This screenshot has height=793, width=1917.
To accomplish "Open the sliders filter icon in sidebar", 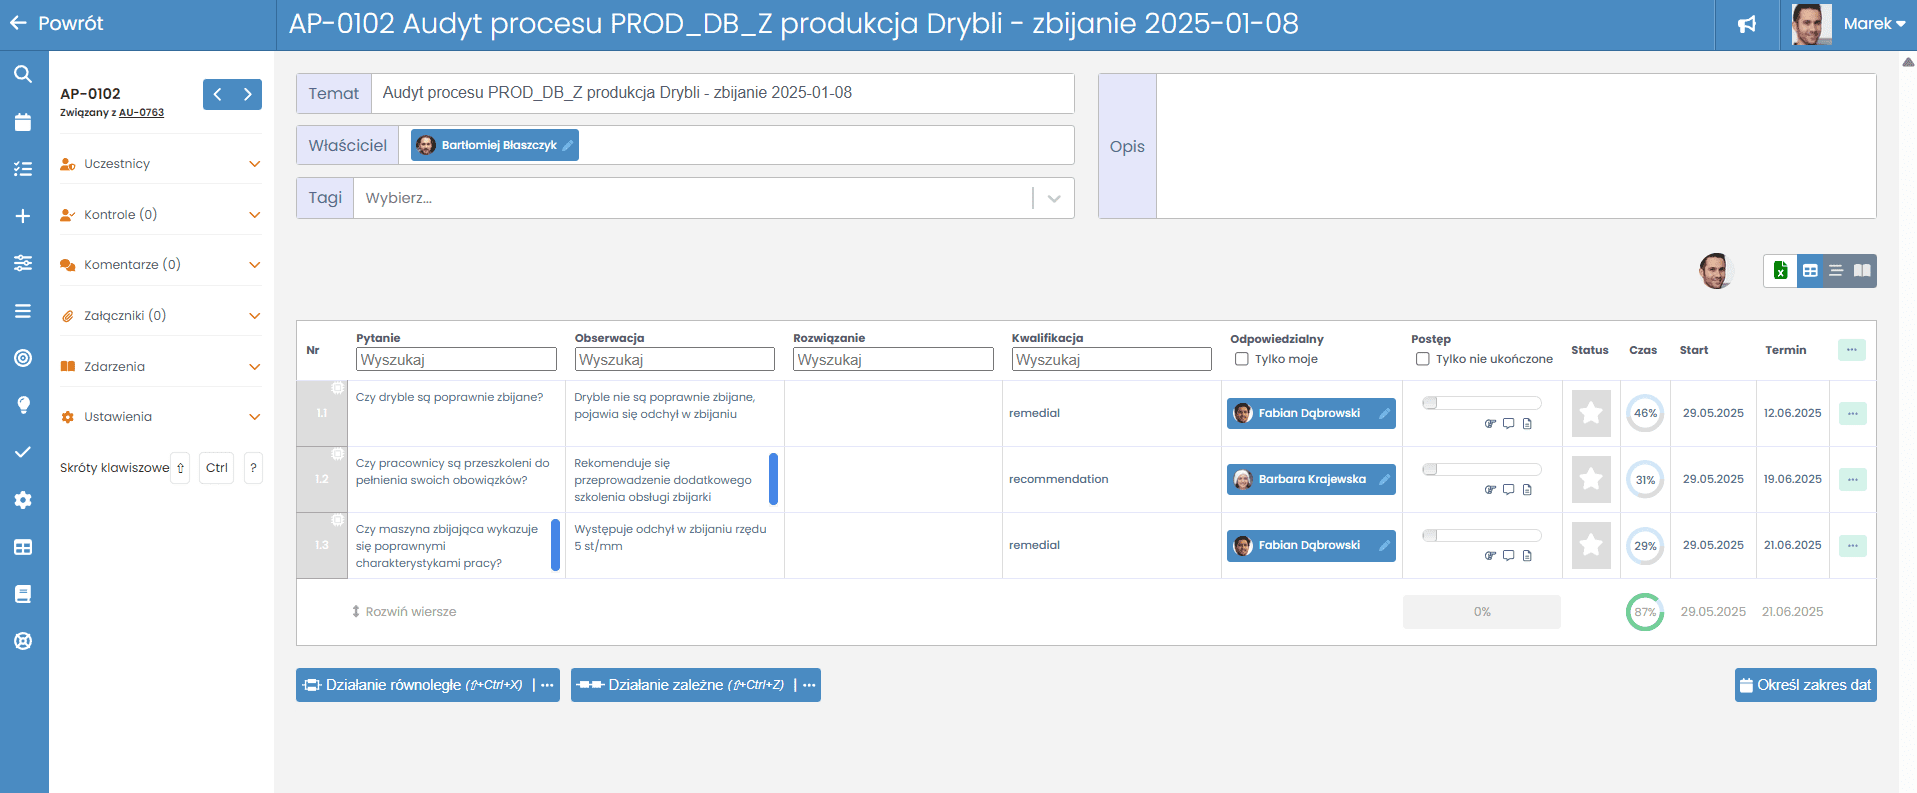I will (23, 263).
